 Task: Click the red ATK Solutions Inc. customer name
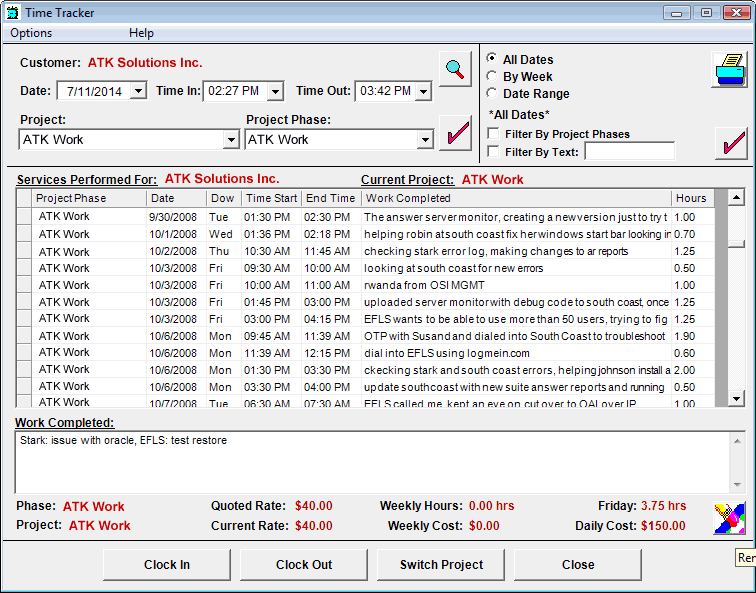click(x=145, y=63)
